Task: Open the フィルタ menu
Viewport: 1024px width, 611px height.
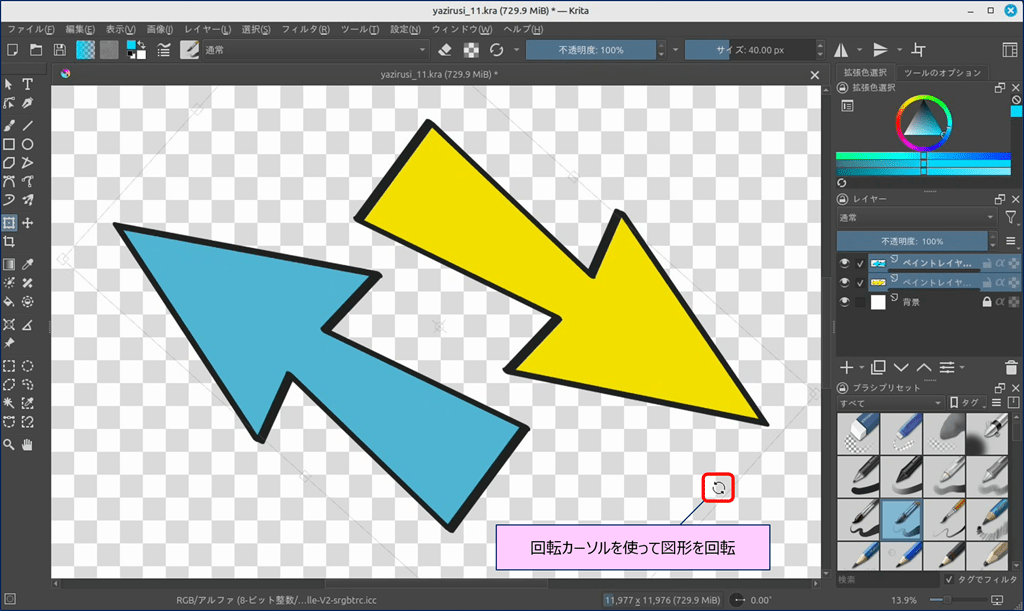Action: (310, 29)
